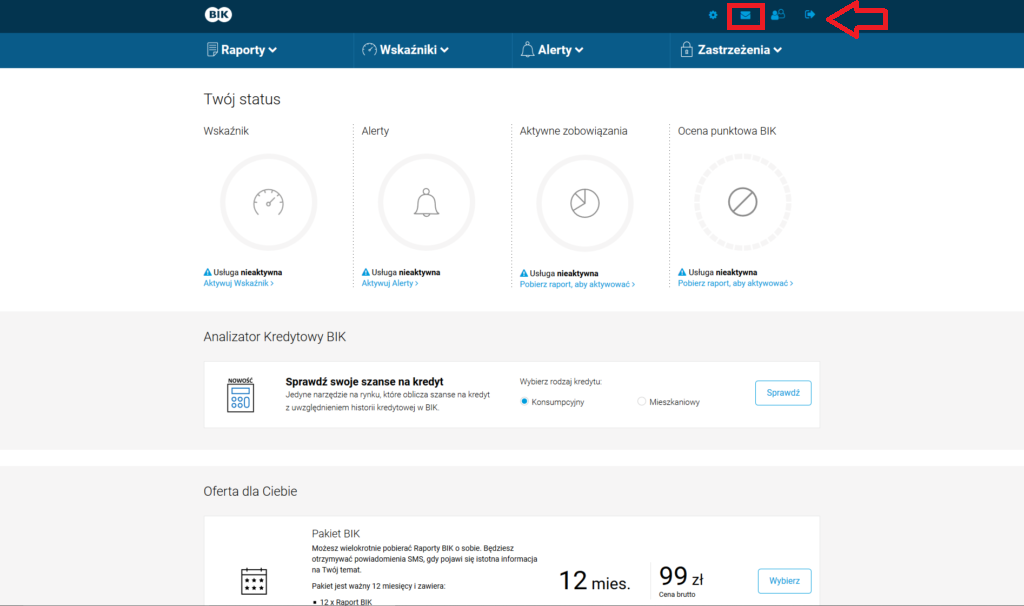Open the Zastrzeżenia menu
This screenshot has height=606, width=1024.
tap(731, 50)
